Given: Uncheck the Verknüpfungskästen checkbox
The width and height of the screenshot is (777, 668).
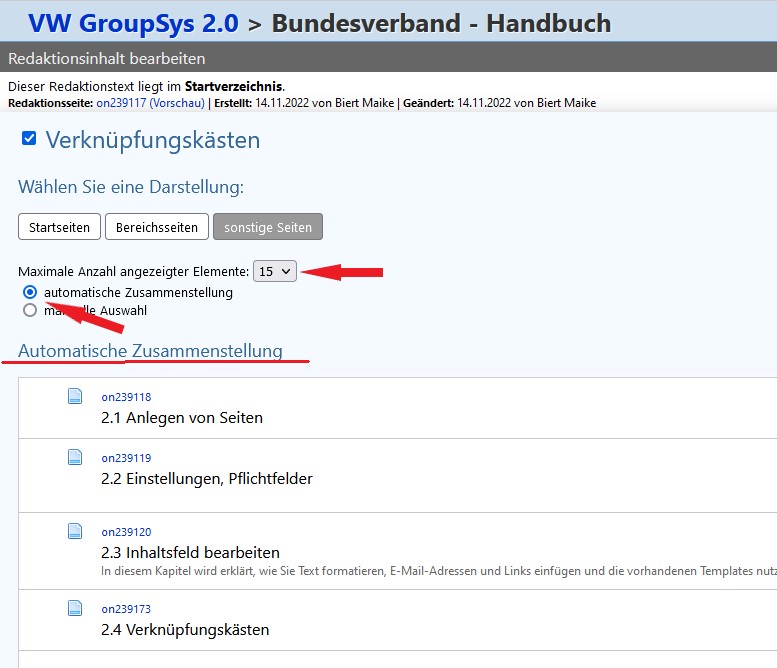Looking at the screenshot, I should pyautogui.click(x=29, y=138).
